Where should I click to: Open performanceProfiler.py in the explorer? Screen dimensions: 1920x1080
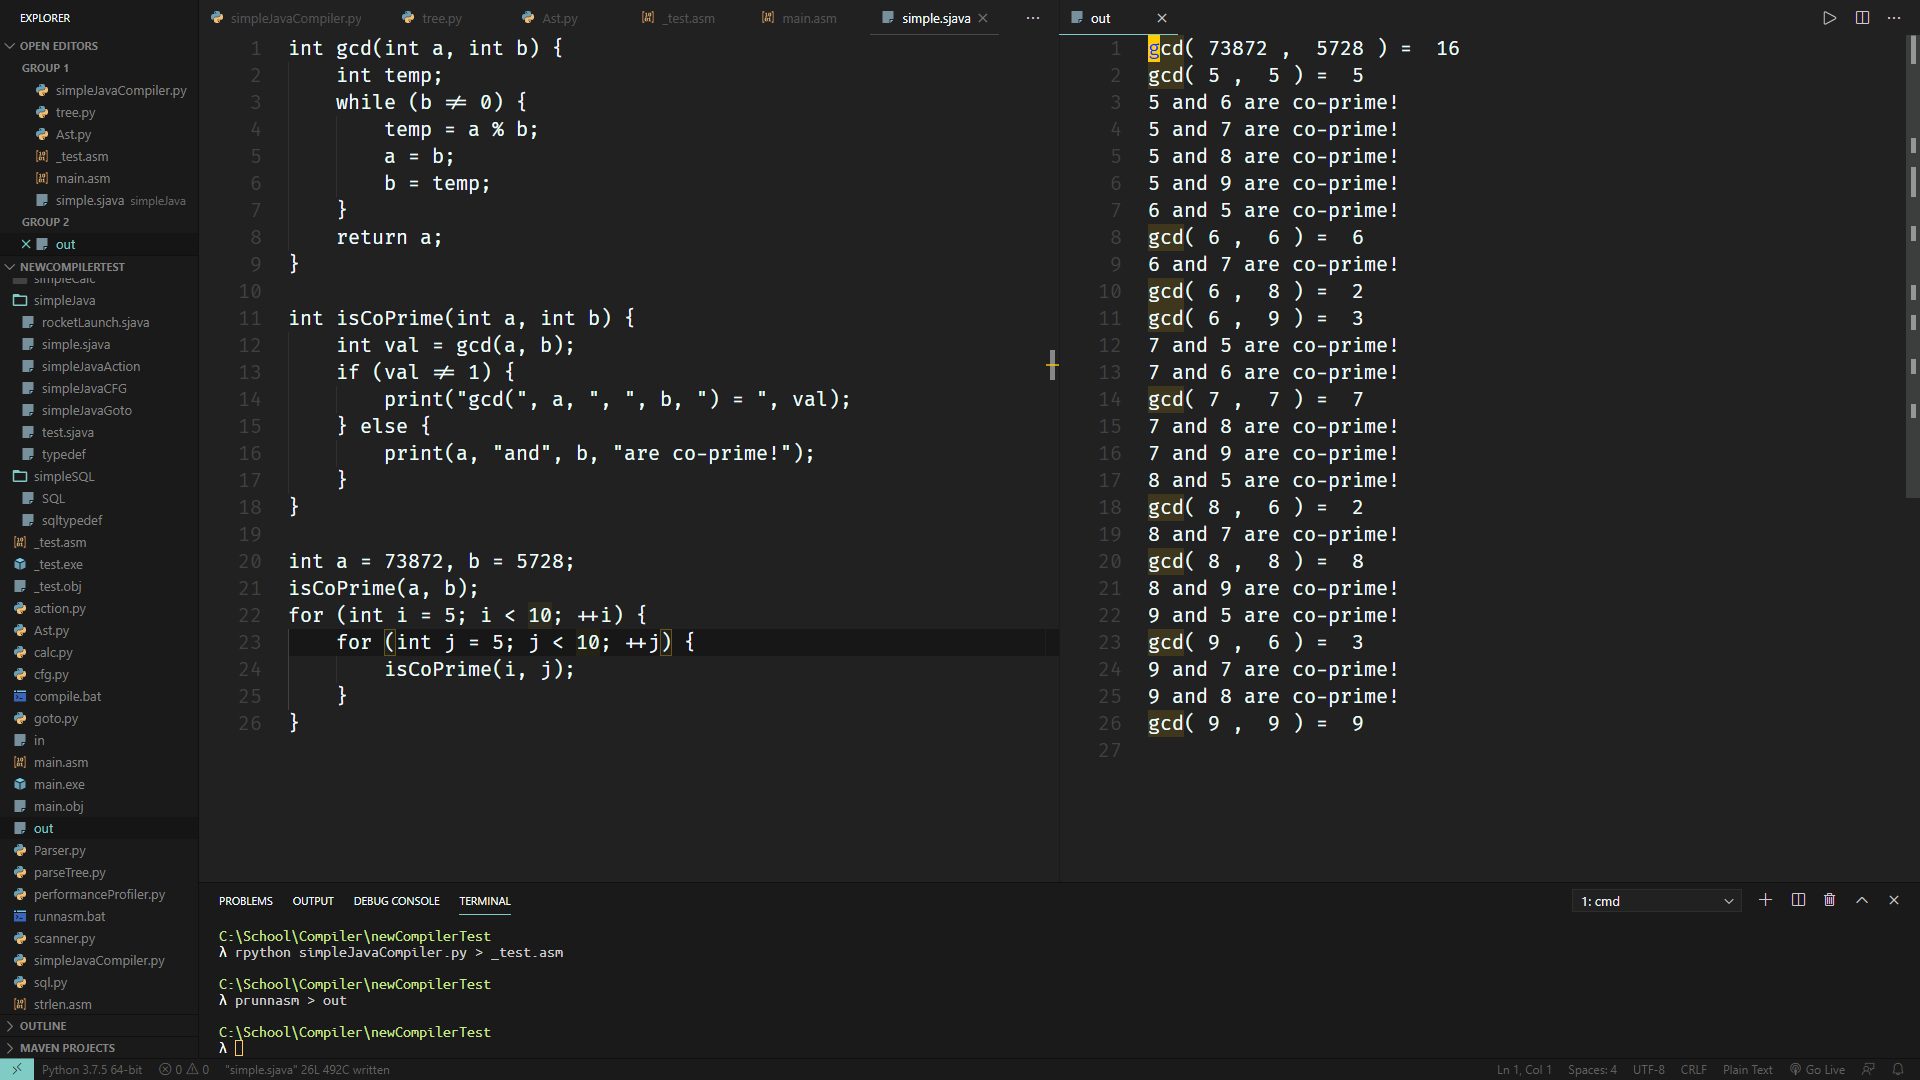pyautogui.click(x=99, y=894)
